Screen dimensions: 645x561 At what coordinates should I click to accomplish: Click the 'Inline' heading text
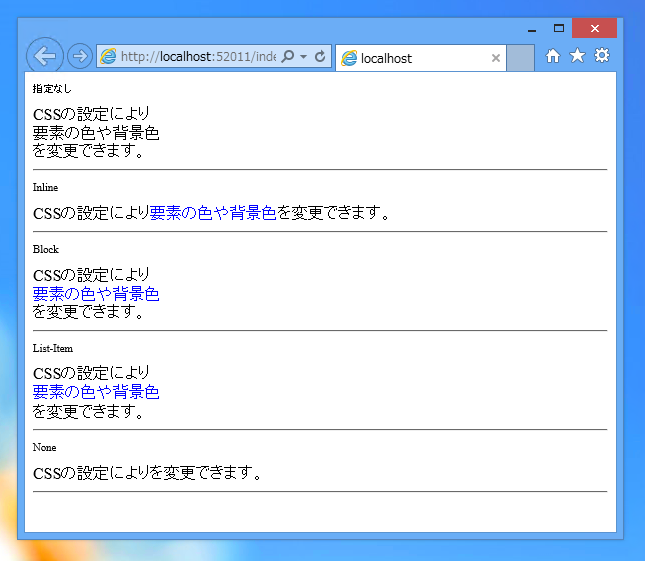[x=45, y=188]
